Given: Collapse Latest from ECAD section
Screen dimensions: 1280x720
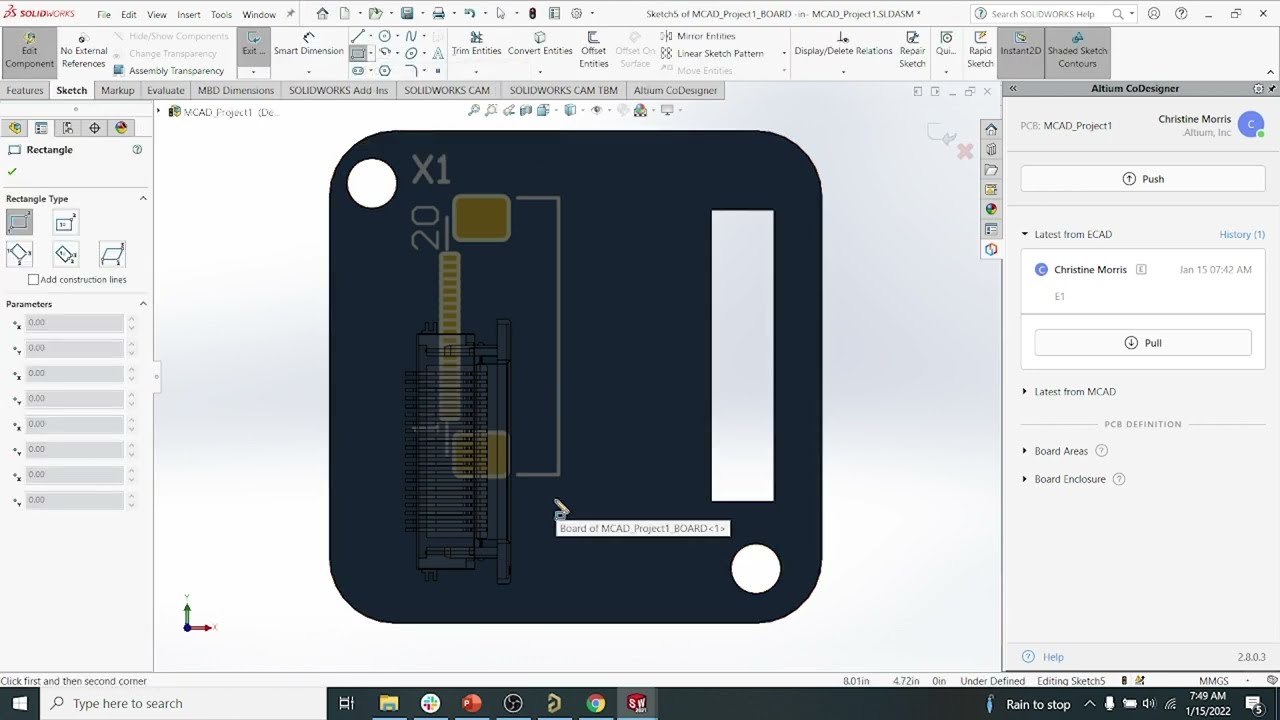Looking at the screenshot, I should pos(1025,234).
